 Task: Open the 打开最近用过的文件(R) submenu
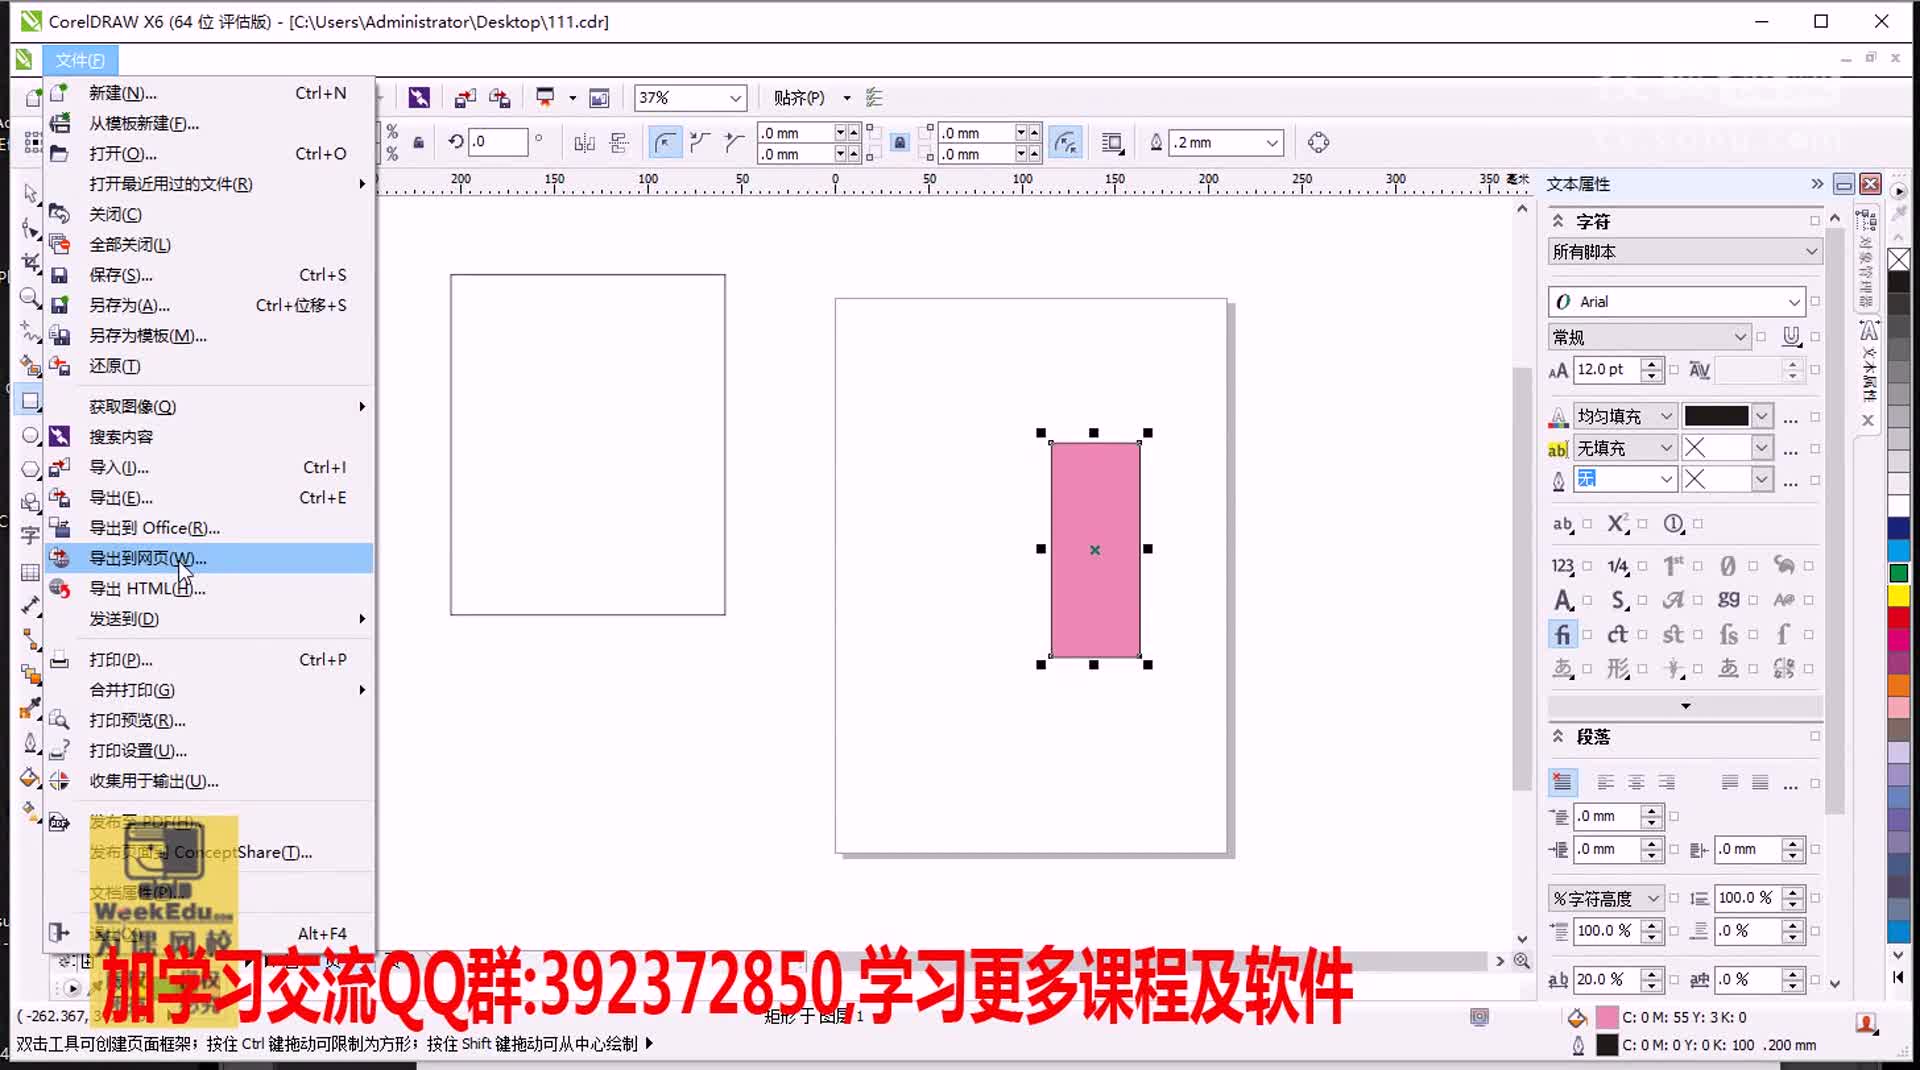tap(209, 184)
